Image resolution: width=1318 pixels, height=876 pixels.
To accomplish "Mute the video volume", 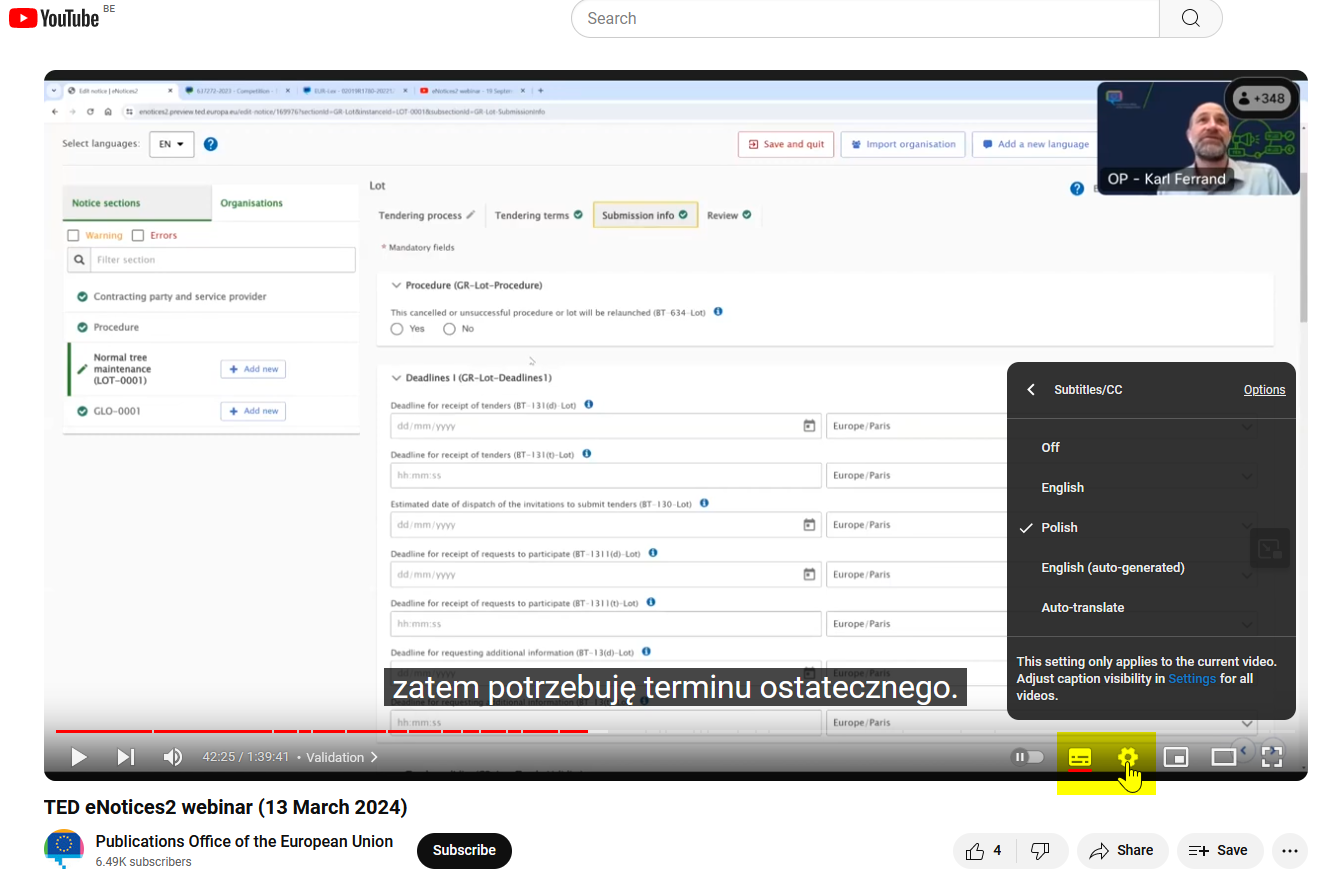I will (x=173, y=757).
